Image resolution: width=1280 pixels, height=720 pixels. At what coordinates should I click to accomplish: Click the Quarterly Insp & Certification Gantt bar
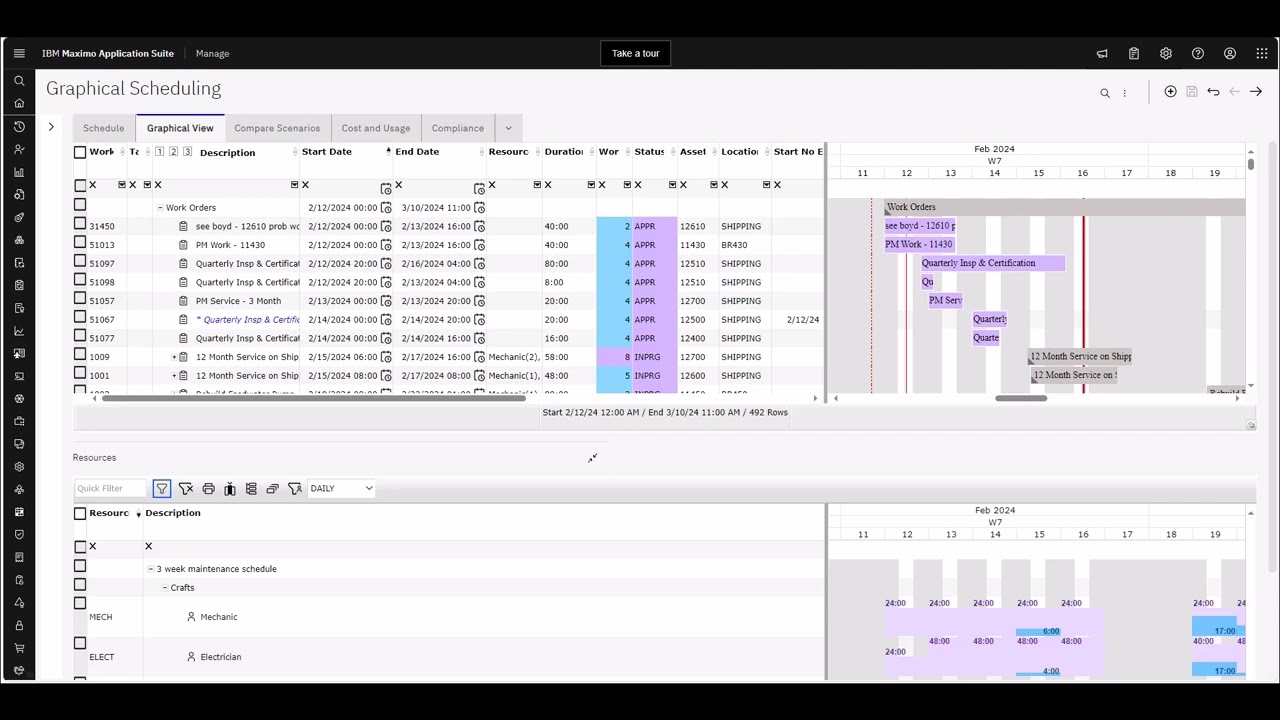(993, 263)
